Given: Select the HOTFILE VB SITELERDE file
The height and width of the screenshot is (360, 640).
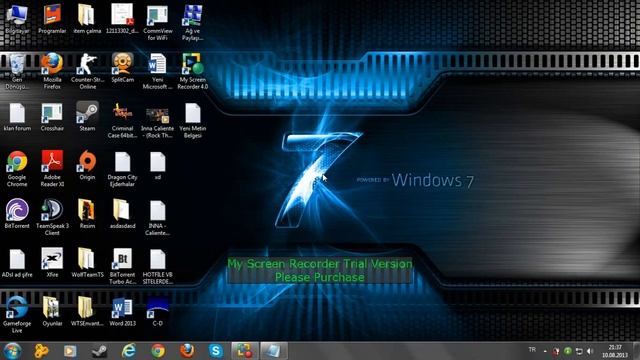Looking at the screenshot, I should [x=158, y=266].
